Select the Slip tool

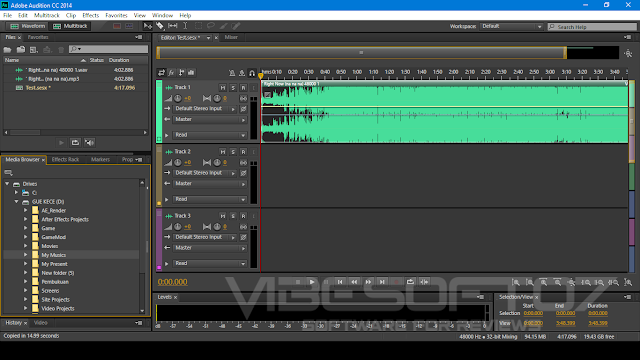point(173,26)
